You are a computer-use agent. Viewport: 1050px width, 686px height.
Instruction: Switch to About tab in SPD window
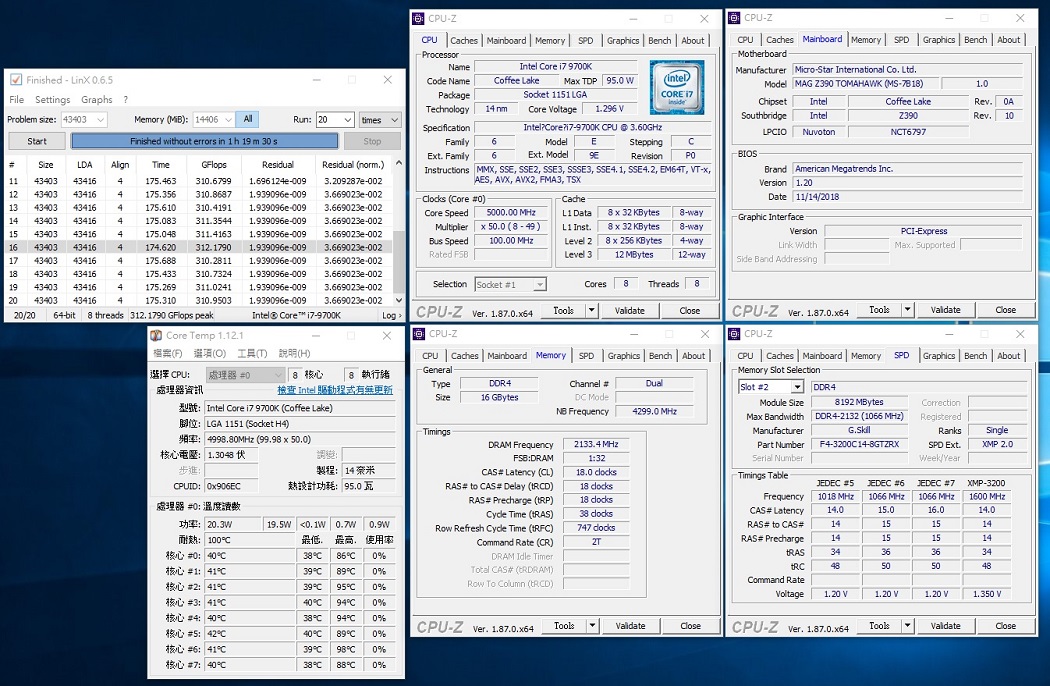coord(1008,356)
